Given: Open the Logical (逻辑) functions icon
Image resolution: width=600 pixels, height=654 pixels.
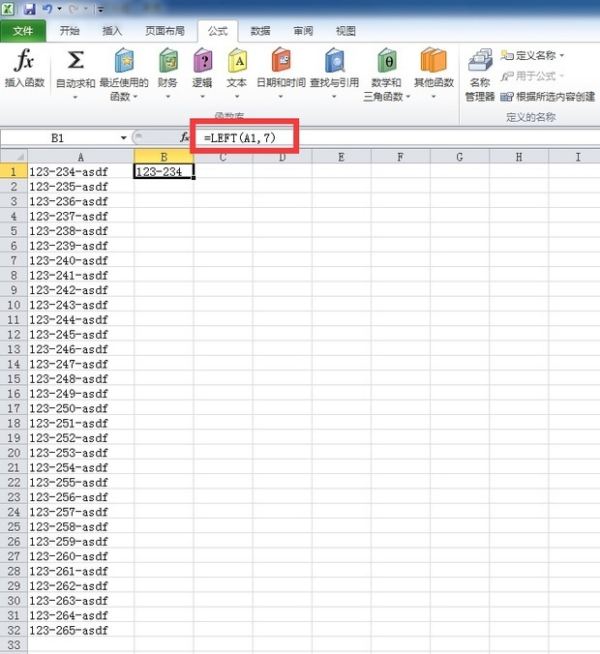Looking at the screenshot, I should (x=203, y=60).
